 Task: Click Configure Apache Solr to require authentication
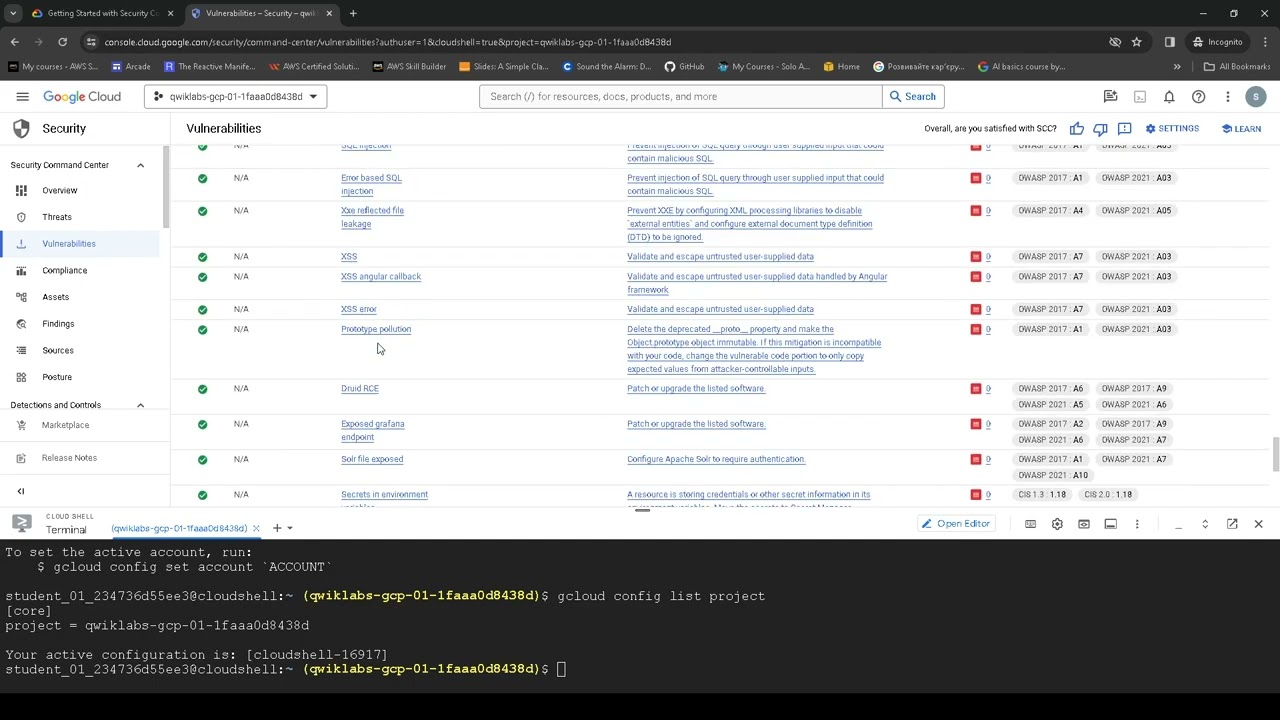tap(716, 459)
